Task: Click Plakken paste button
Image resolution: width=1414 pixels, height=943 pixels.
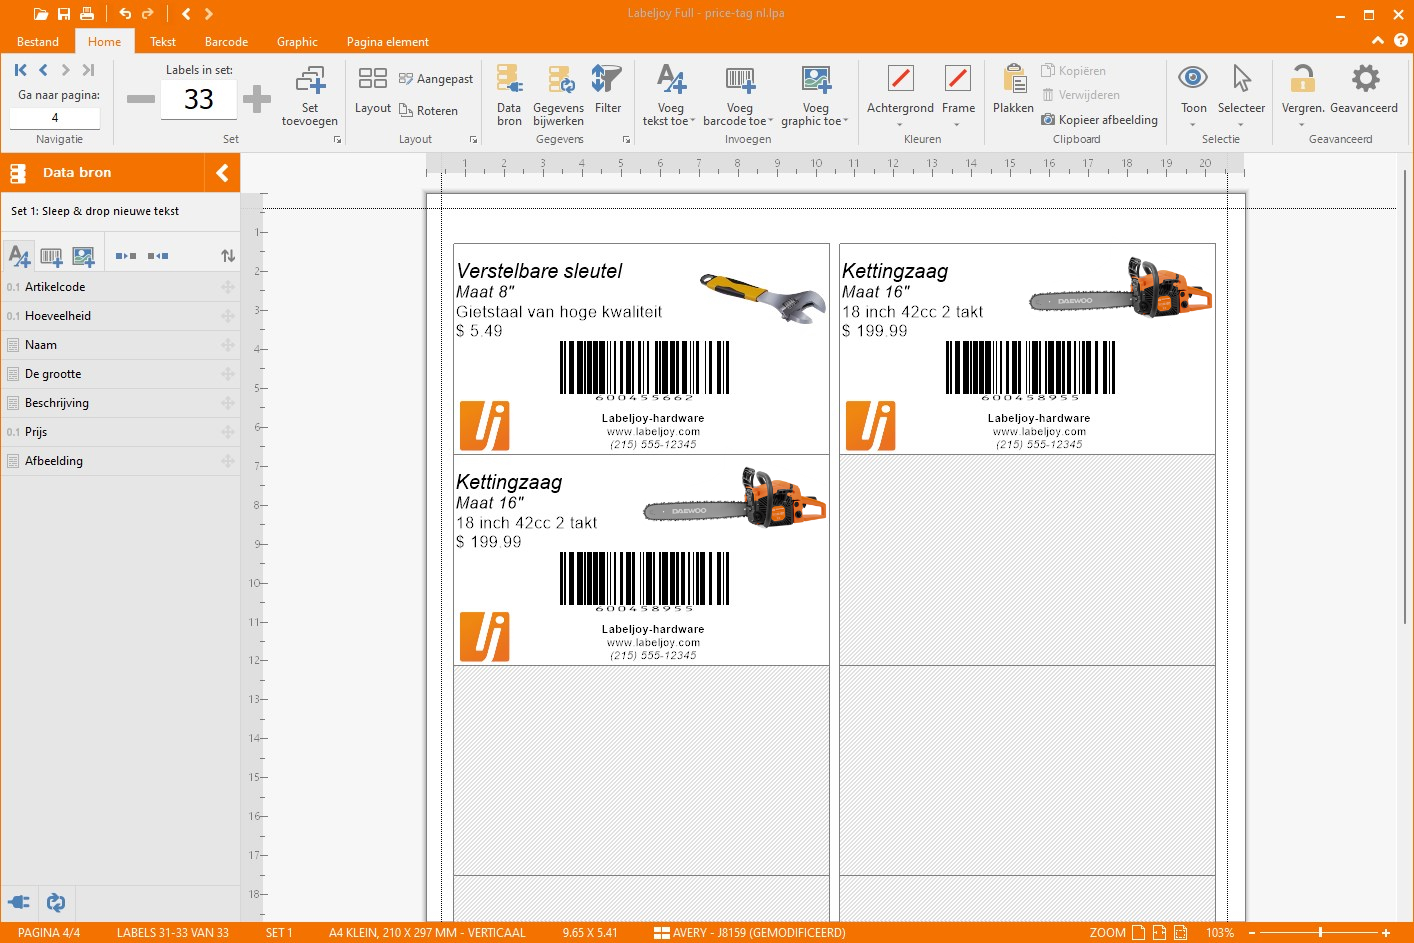Action: point(1013,90)
